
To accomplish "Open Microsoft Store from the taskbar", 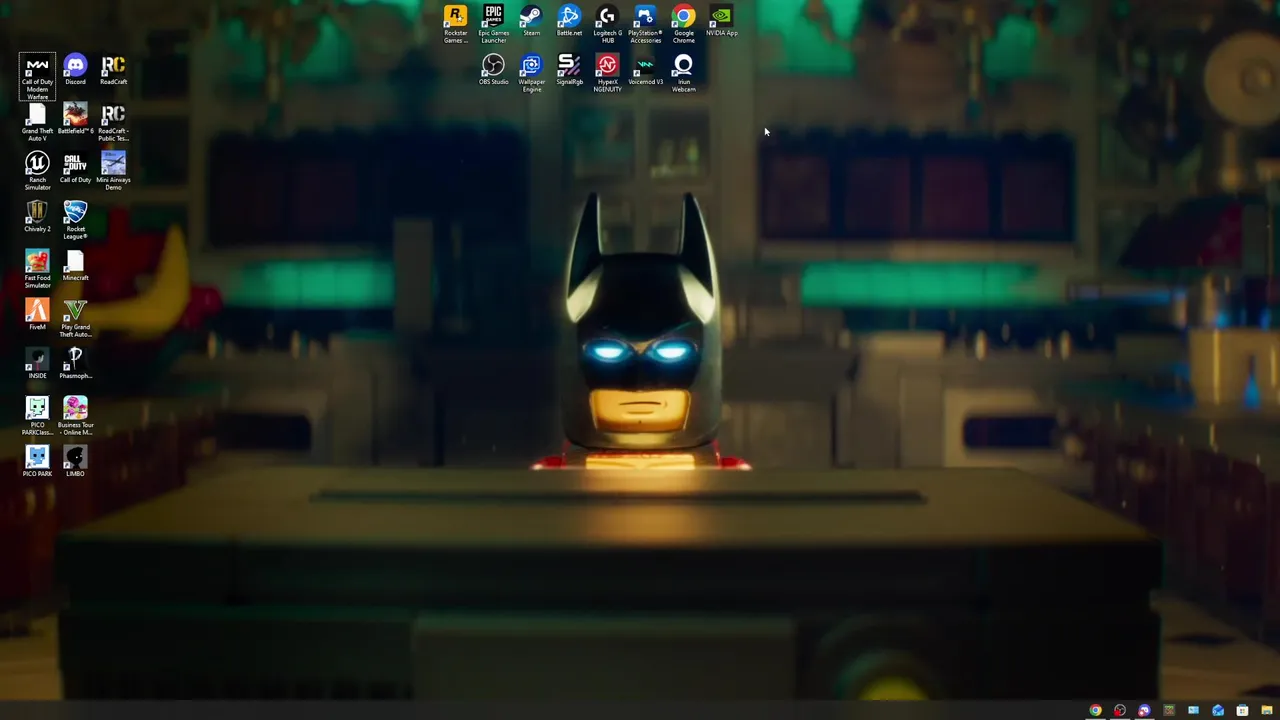I will [1242, 711].
